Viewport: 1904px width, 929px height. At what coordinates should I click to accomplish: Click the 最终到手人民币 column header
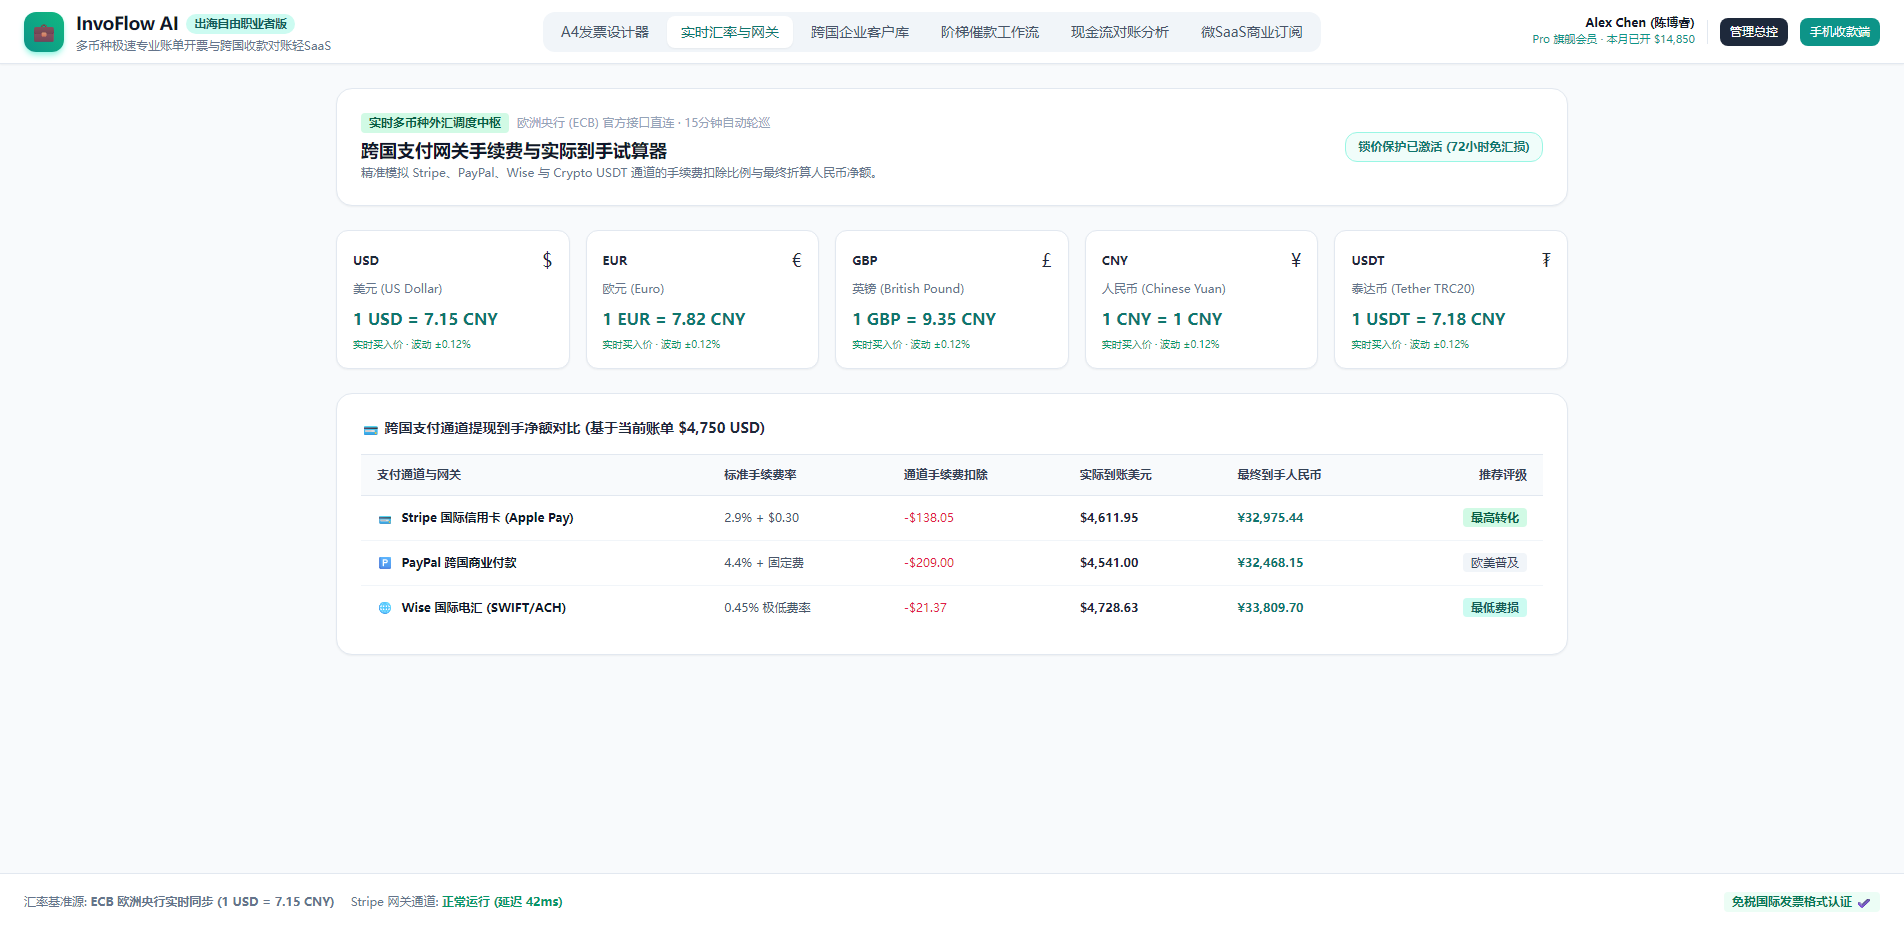tap(1279, 475)
